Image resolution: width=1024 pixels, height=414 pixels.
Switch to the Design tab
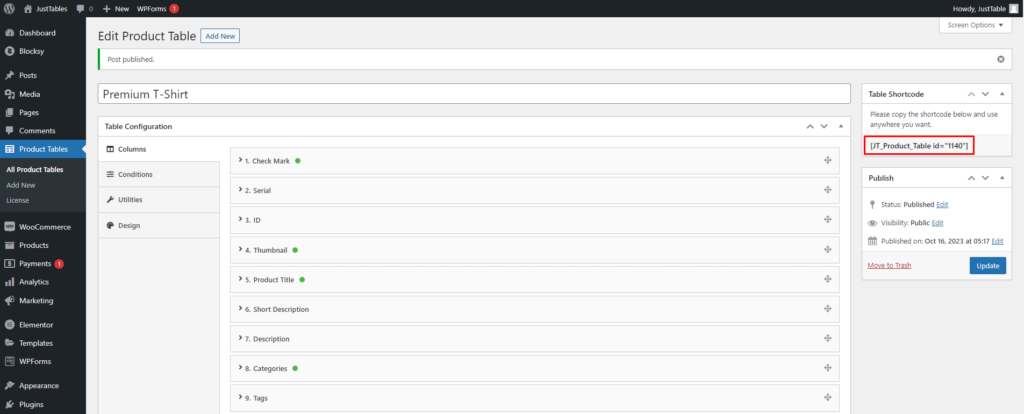coord(128,225)
